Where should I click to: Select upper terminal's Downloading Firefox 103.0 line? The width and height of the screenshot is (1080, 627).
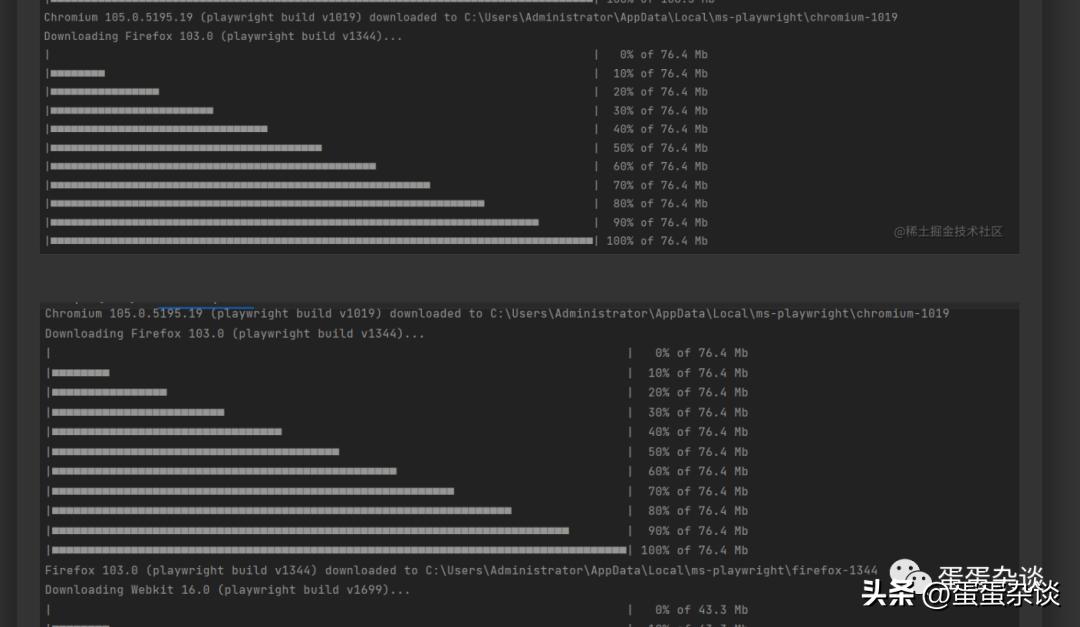(224, 37)
